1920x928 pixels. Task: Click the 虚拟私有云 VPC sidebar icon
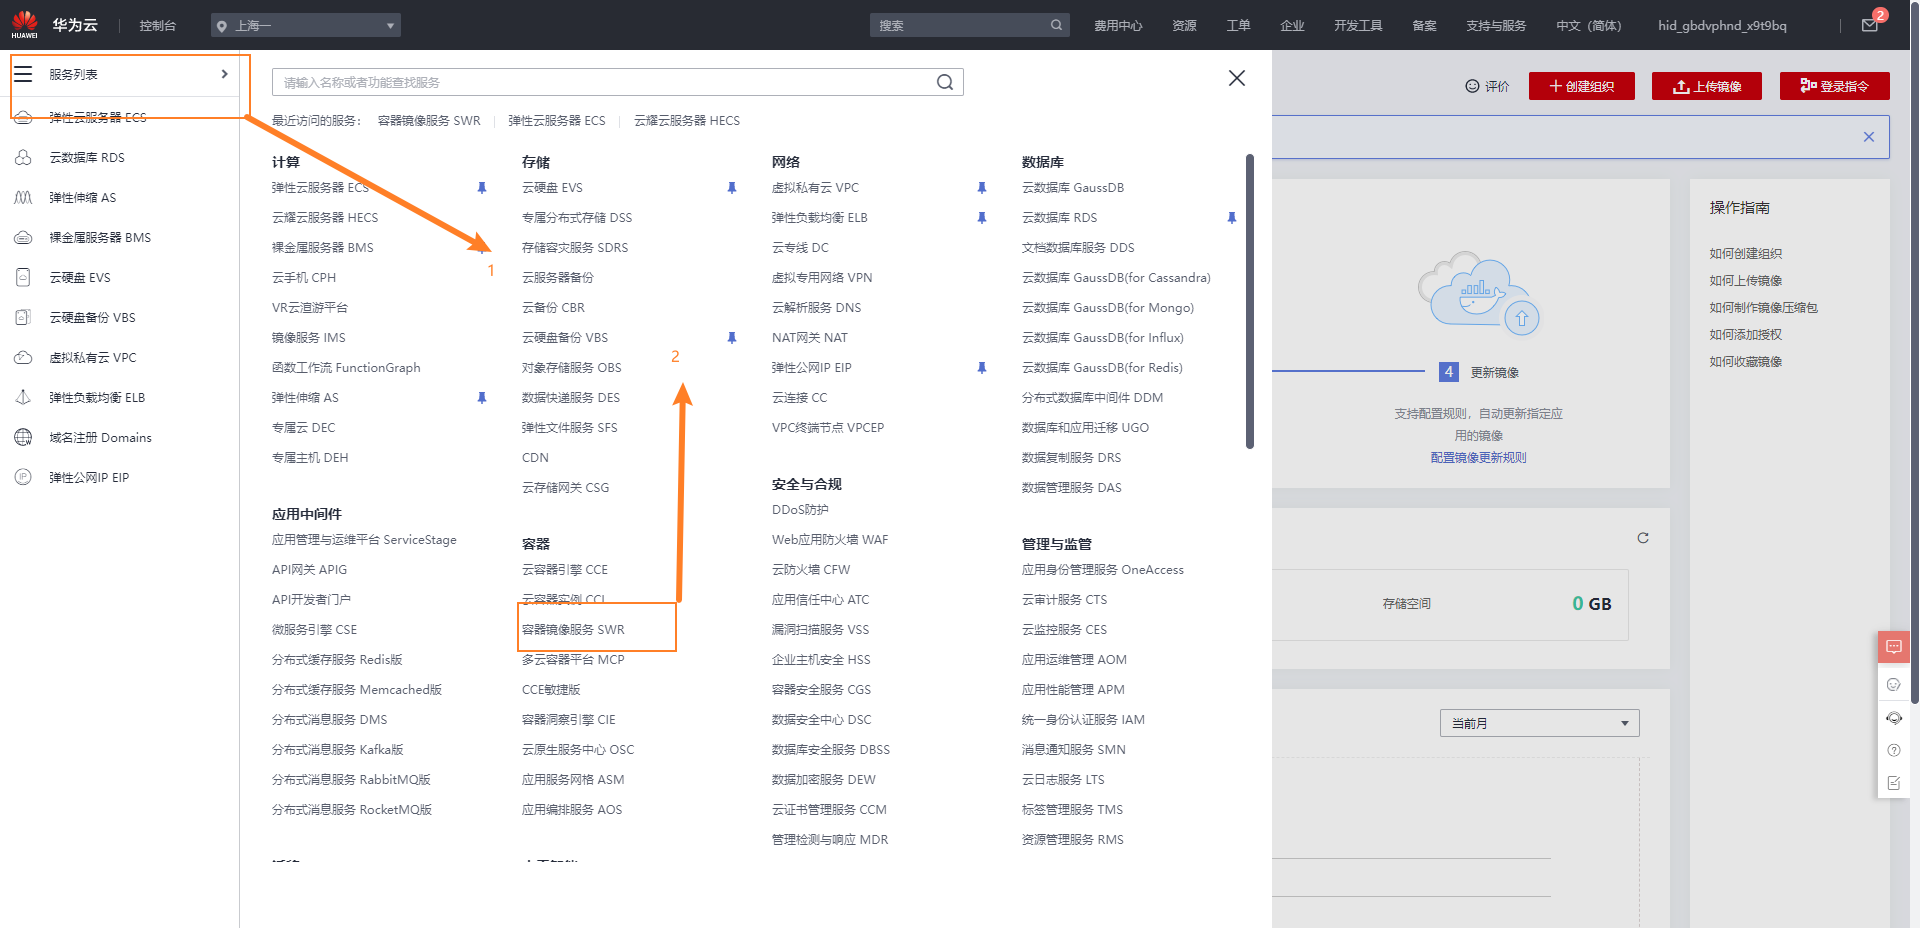(x=23, y=357)
